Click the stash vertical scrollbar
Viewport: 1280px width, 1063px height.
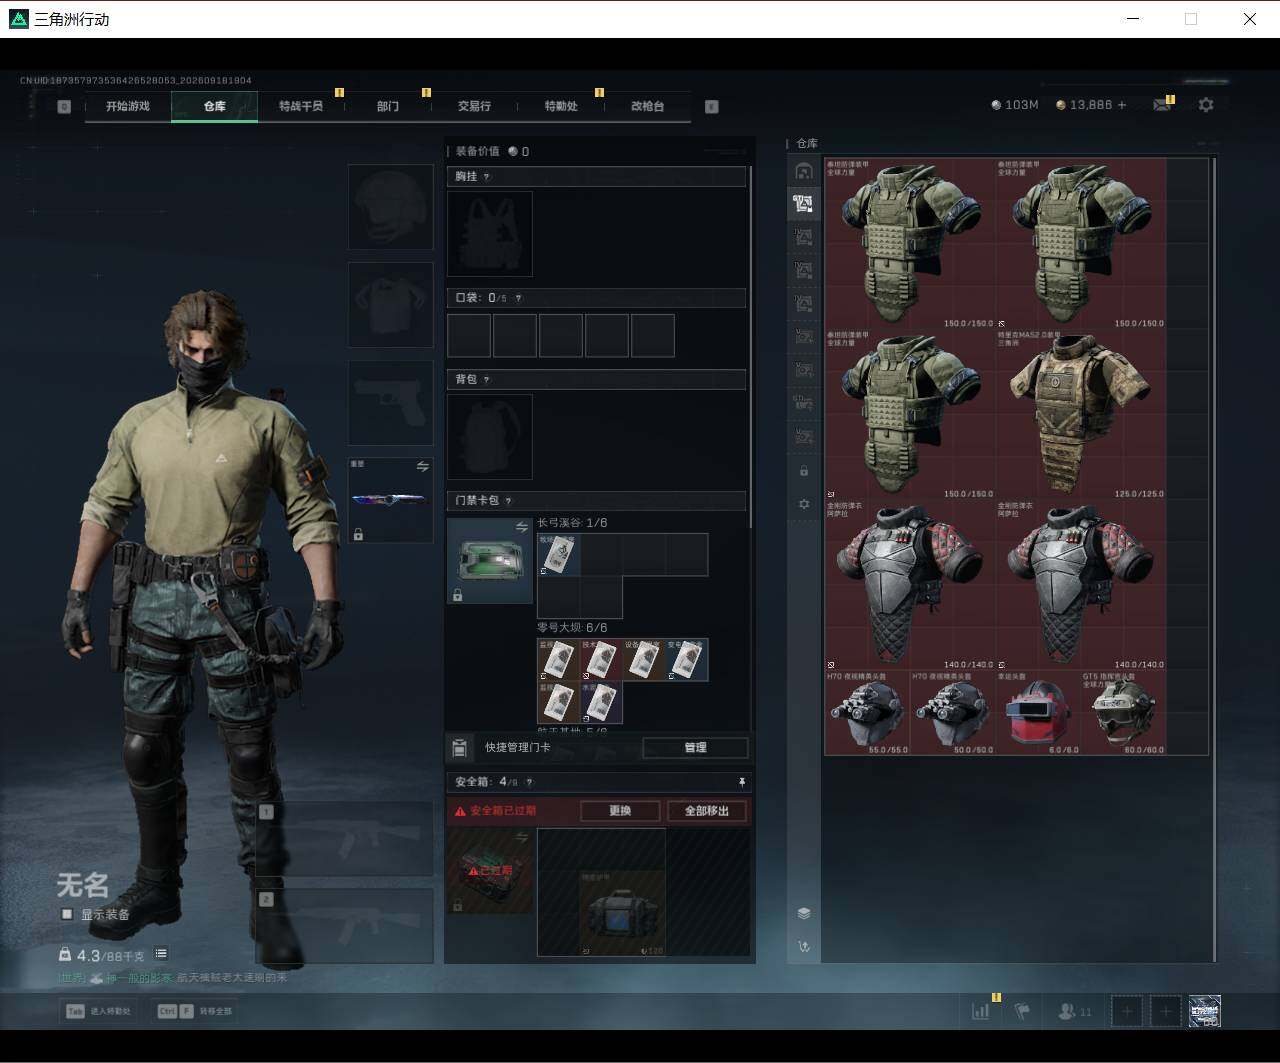click(1214, 558)
